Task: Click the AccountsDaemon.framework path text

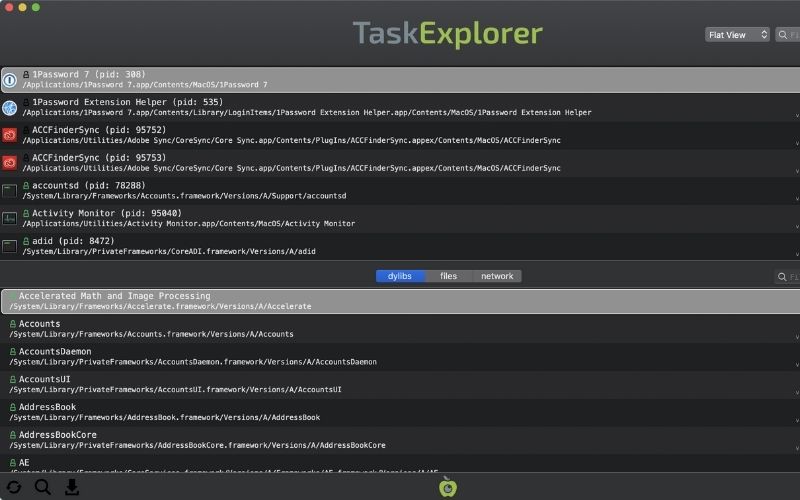Action: [x=193, y=362]
